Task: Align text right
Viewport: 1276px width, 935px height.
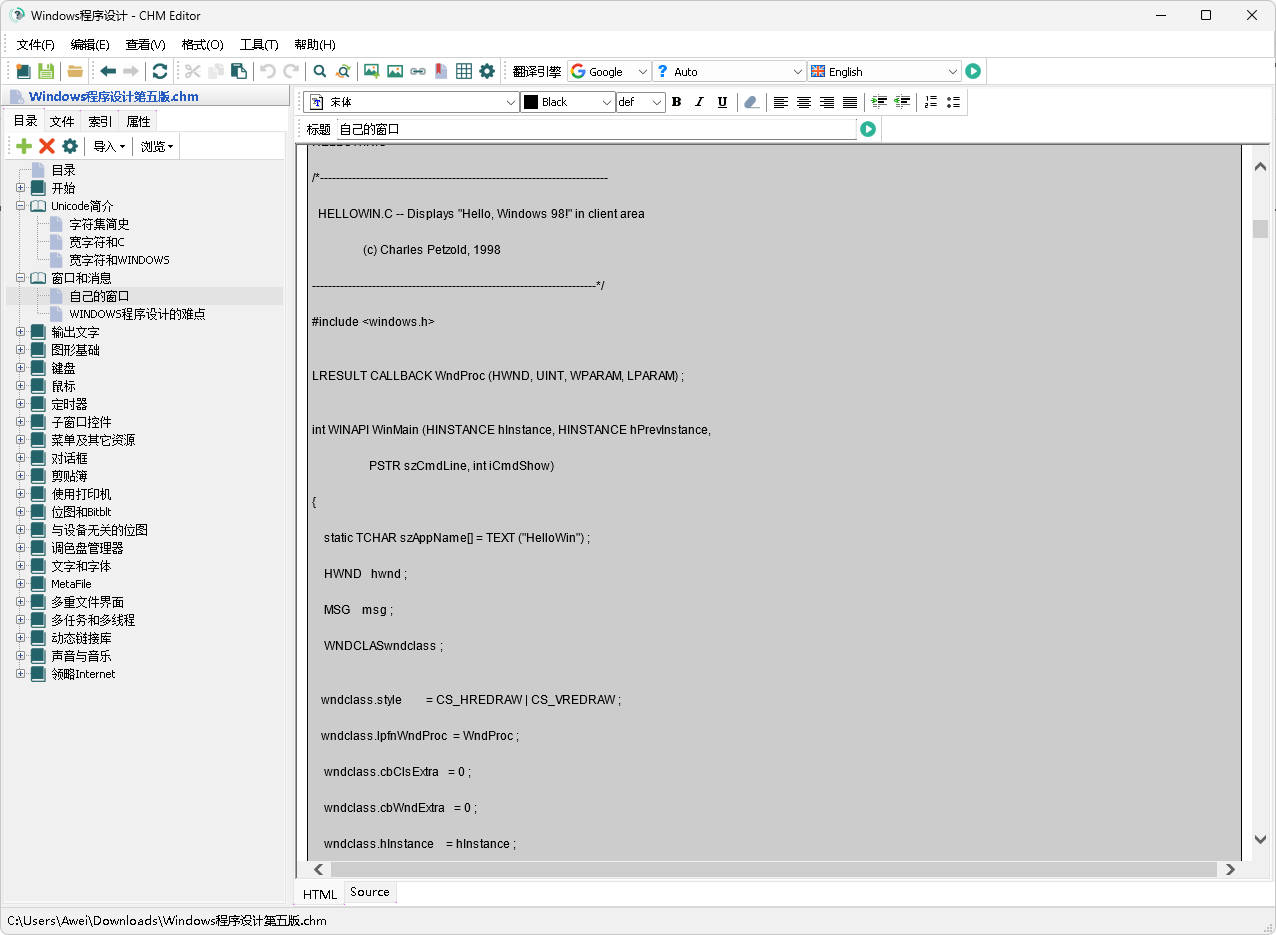Action: coord(827,102)
